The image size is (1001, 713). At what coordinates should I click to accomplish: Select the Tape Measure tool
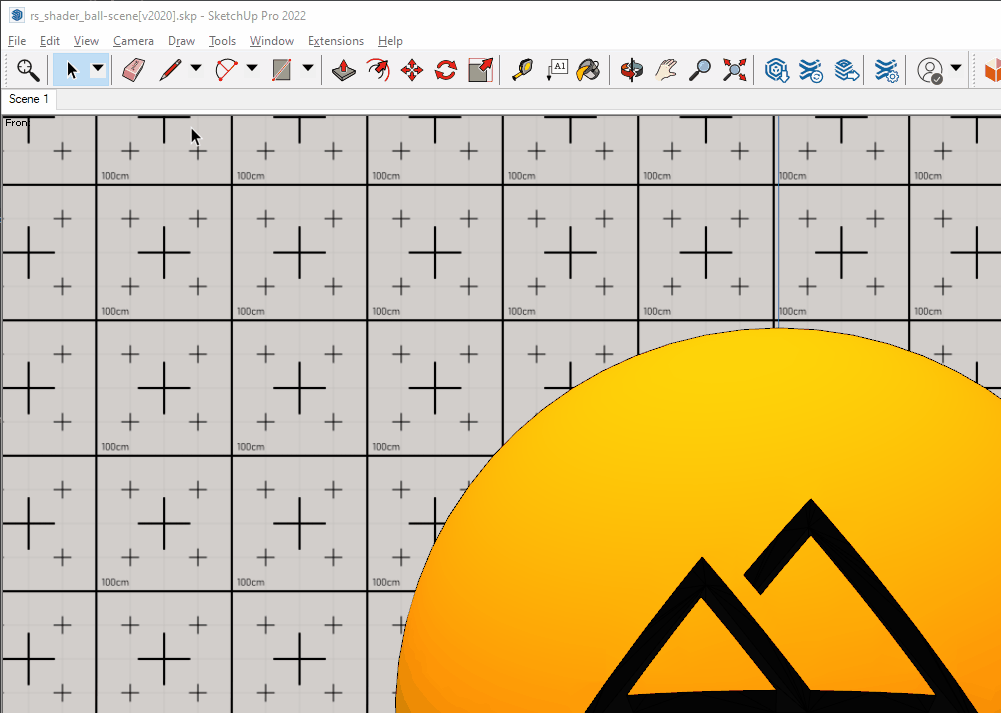[522, 70]
